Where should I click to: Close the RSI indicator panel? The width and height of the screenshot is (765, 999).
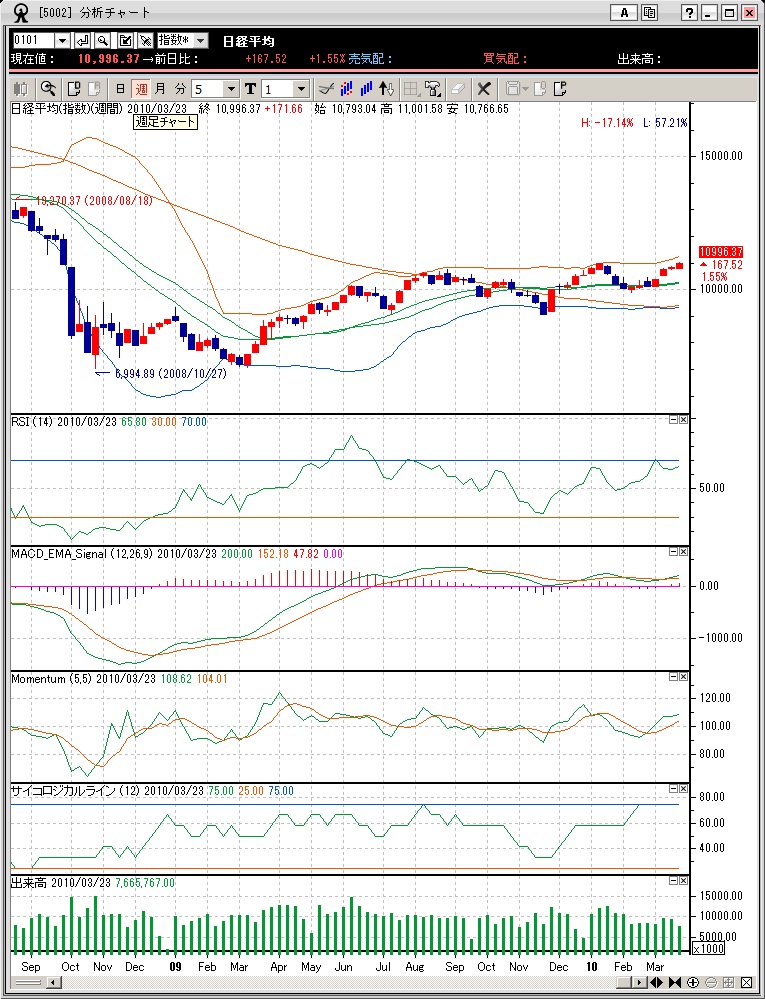pyautogui.click(x=684, y=421)
